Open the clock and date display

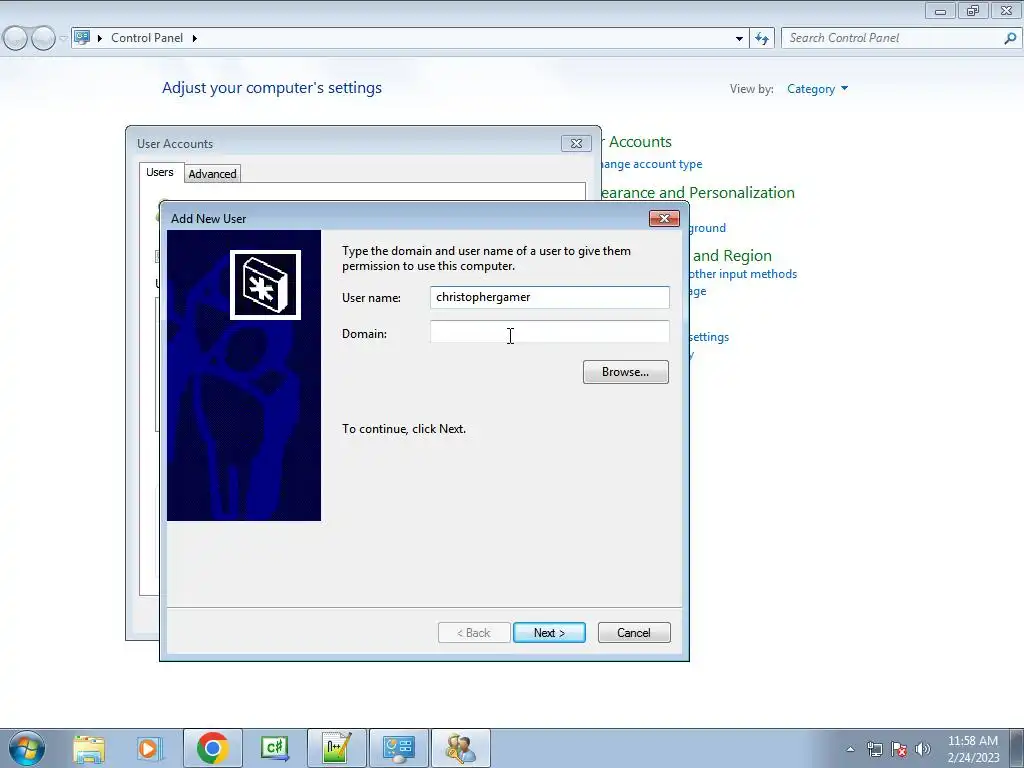[x=973, y=749]
